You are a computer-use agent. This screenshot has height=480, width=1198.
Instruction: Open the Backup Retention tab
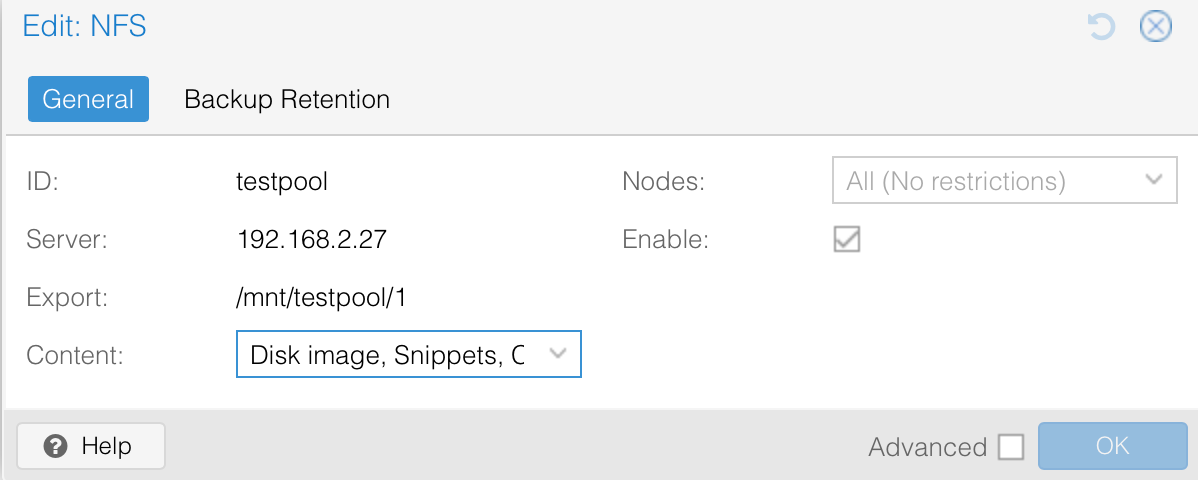[287, 99]
